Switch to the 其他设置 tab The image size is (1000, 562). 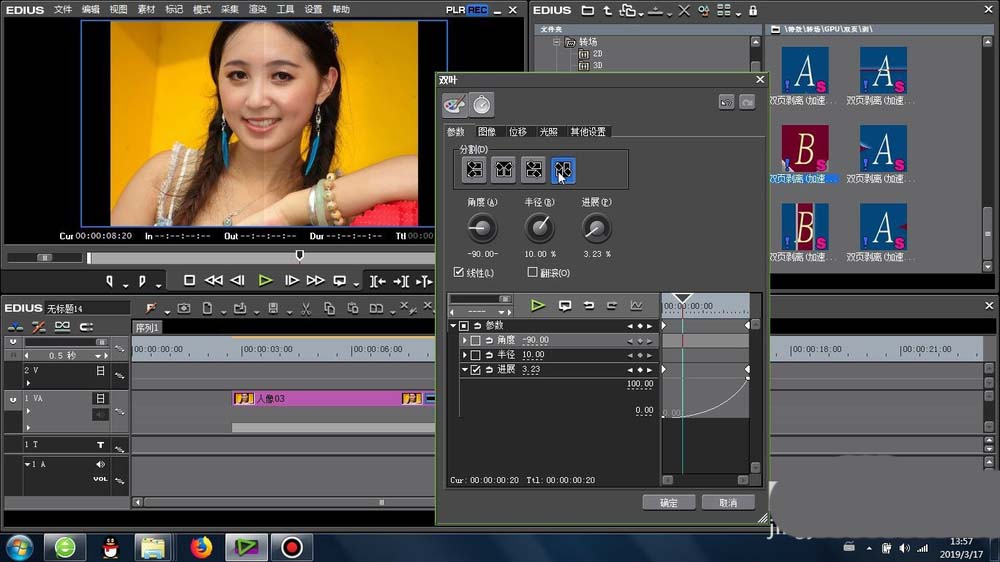coord(588,131)
